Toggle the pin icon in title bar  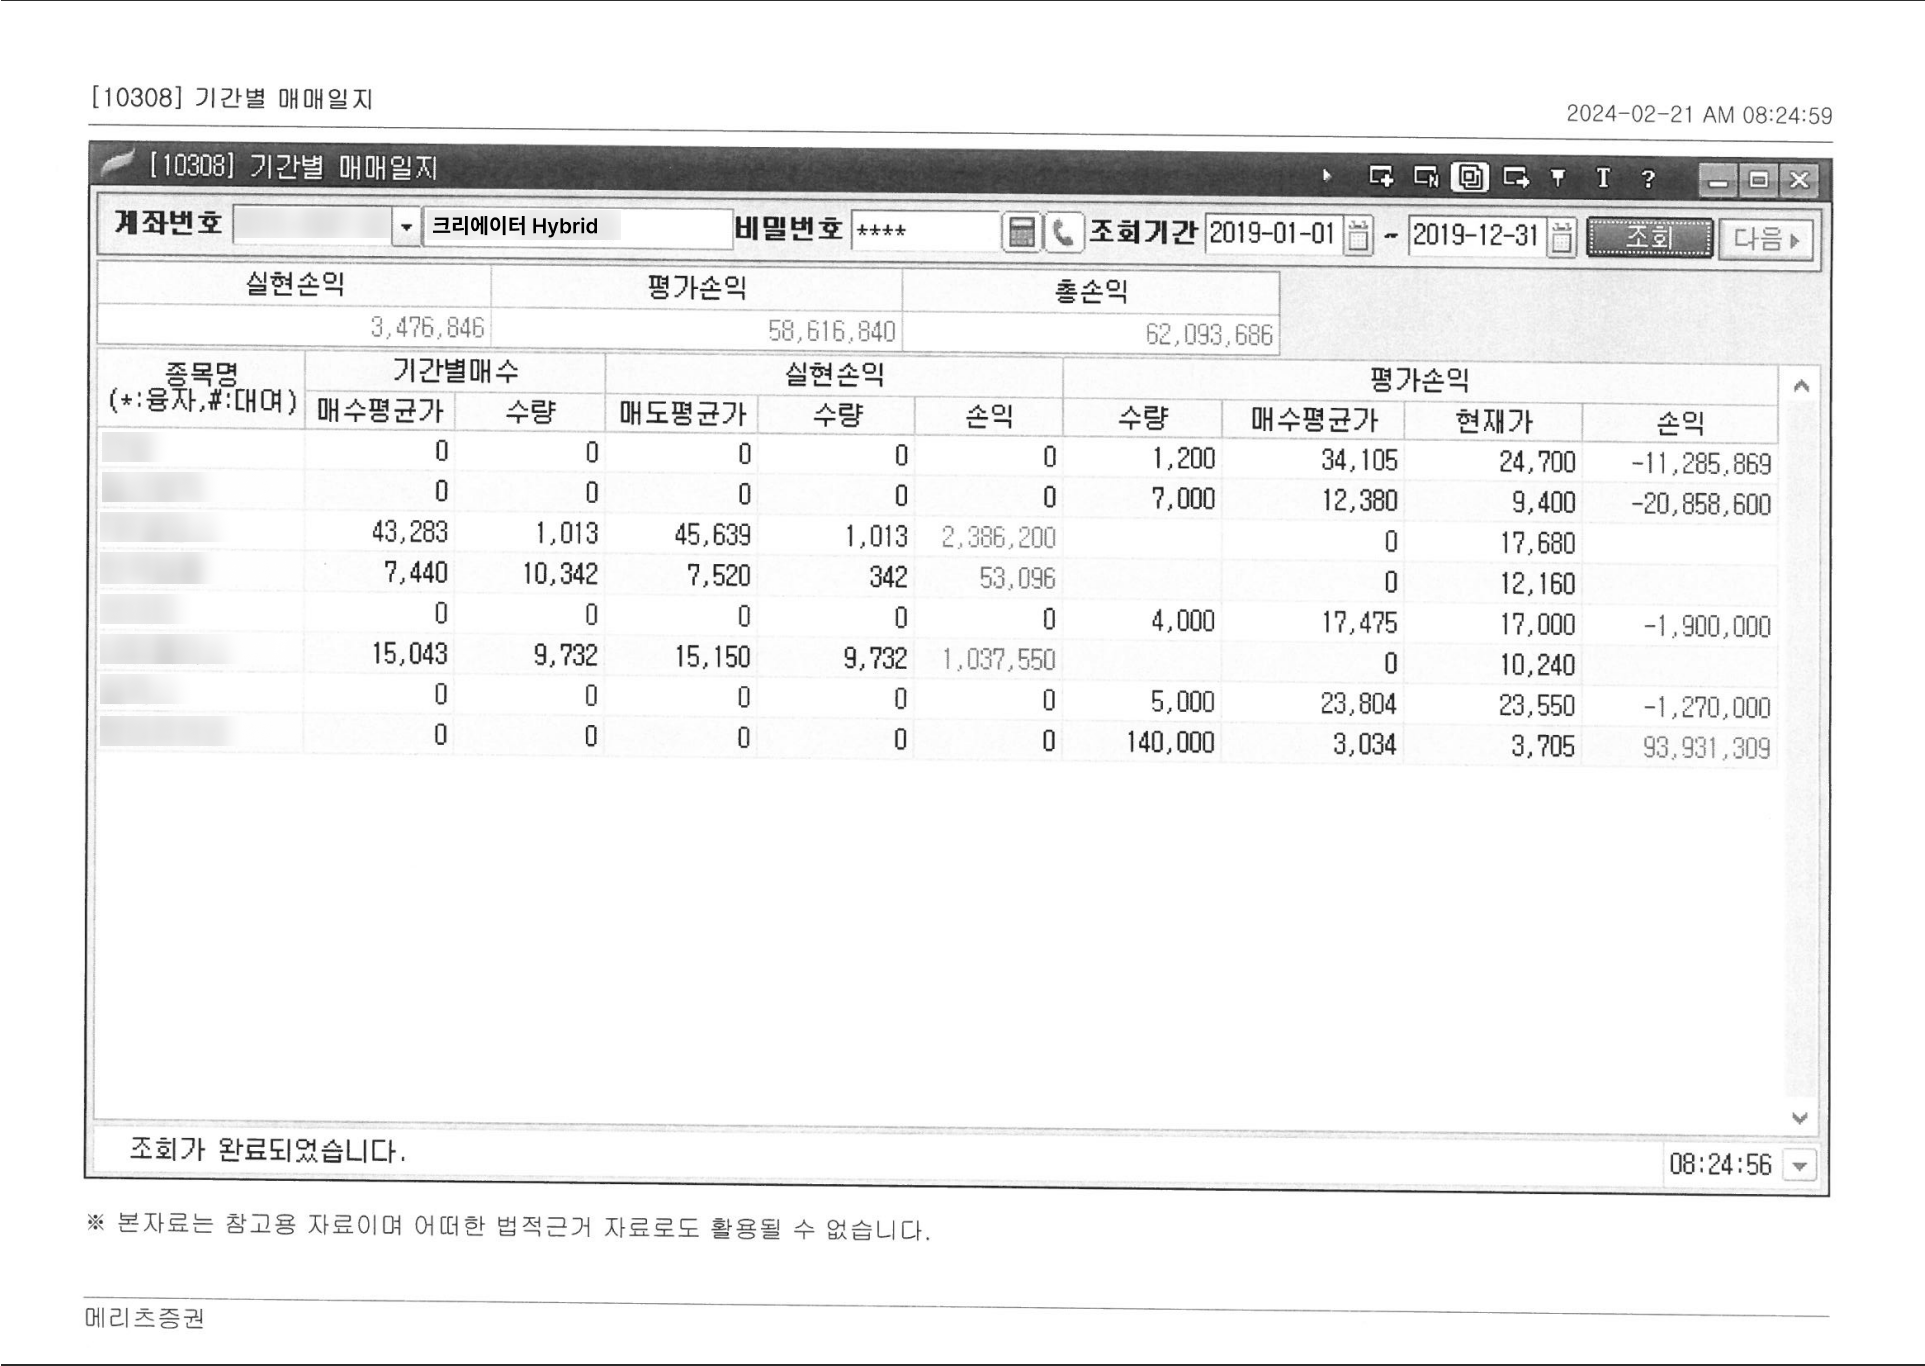point(1558,179)
